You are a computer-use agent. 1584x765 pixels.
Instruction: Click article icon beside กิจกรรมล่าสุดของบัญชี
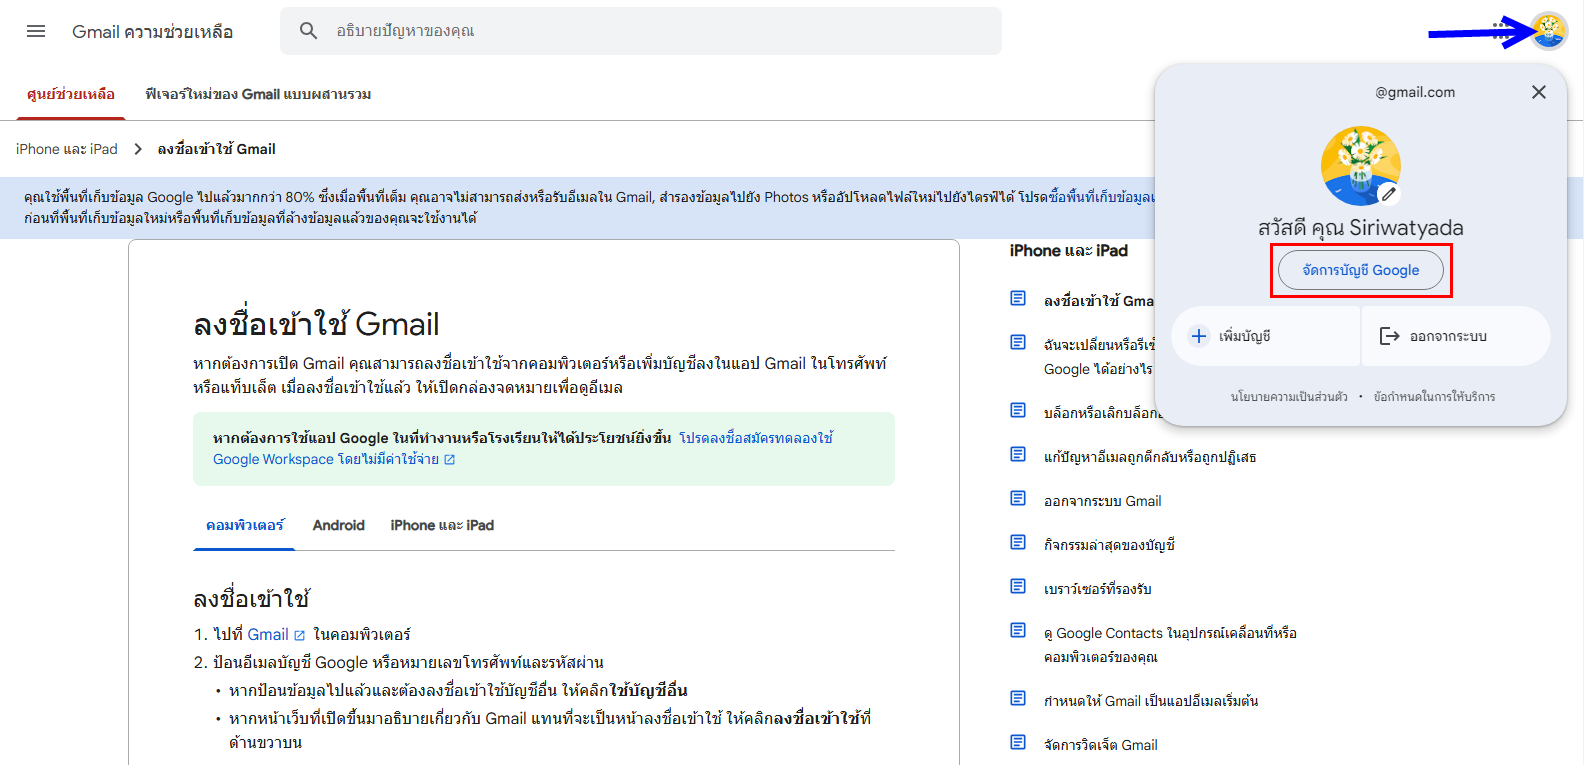pyautogui.click(x=1018, y=542)
